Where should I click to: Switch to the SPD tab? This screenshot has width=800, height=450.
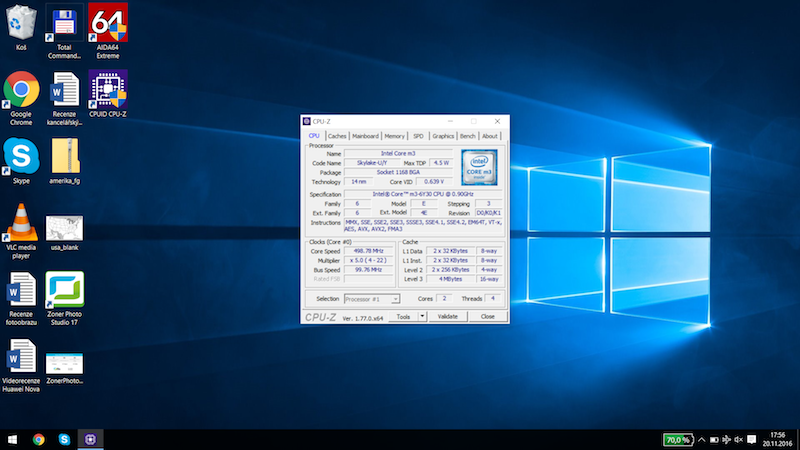coord(418,136)
